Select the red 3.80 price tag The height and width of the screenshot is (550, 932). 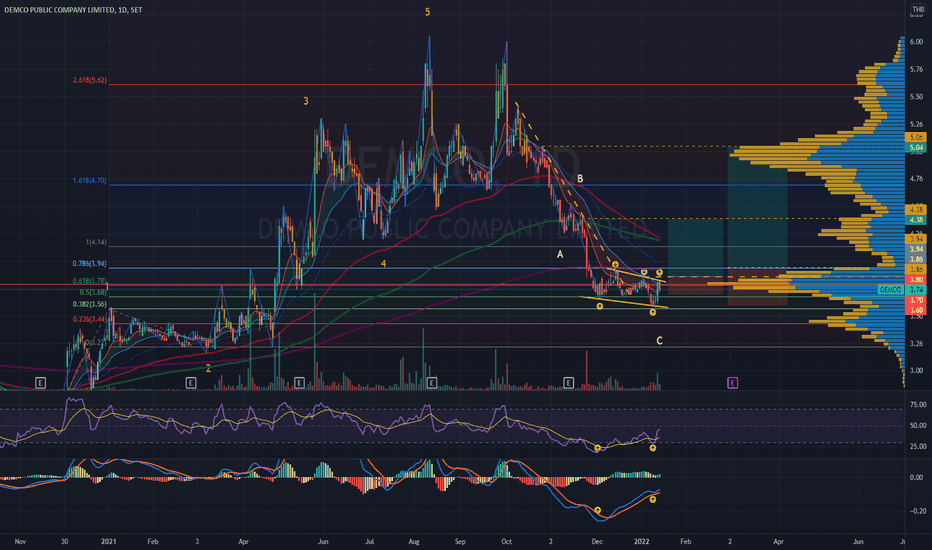coord(916,279)
